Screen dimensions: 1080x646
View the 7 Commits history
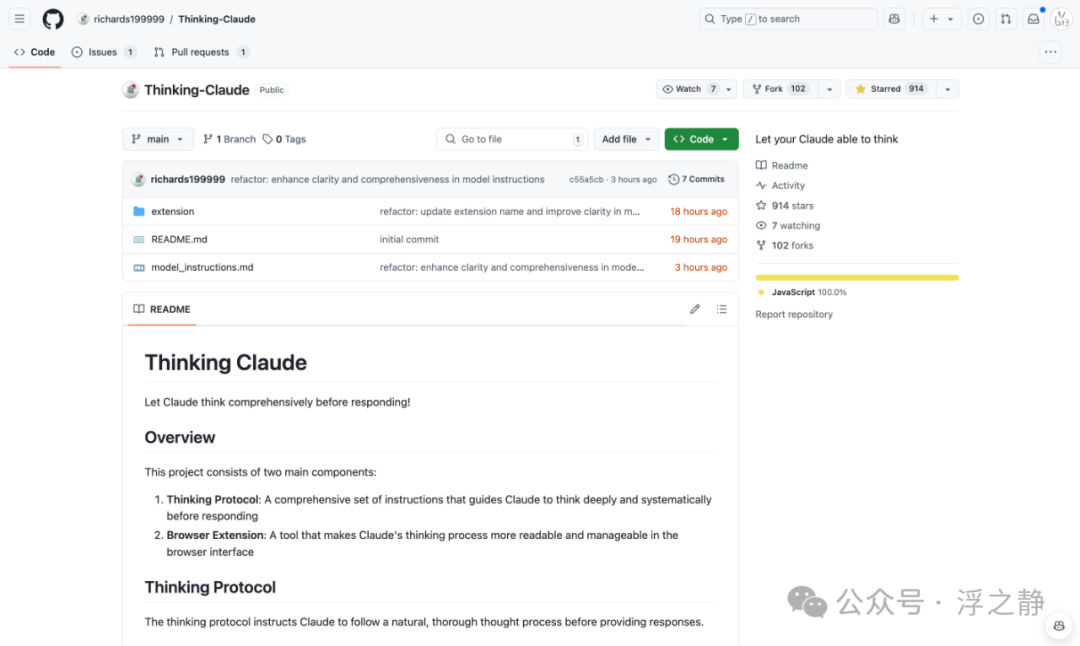click(x=696, y=179)
